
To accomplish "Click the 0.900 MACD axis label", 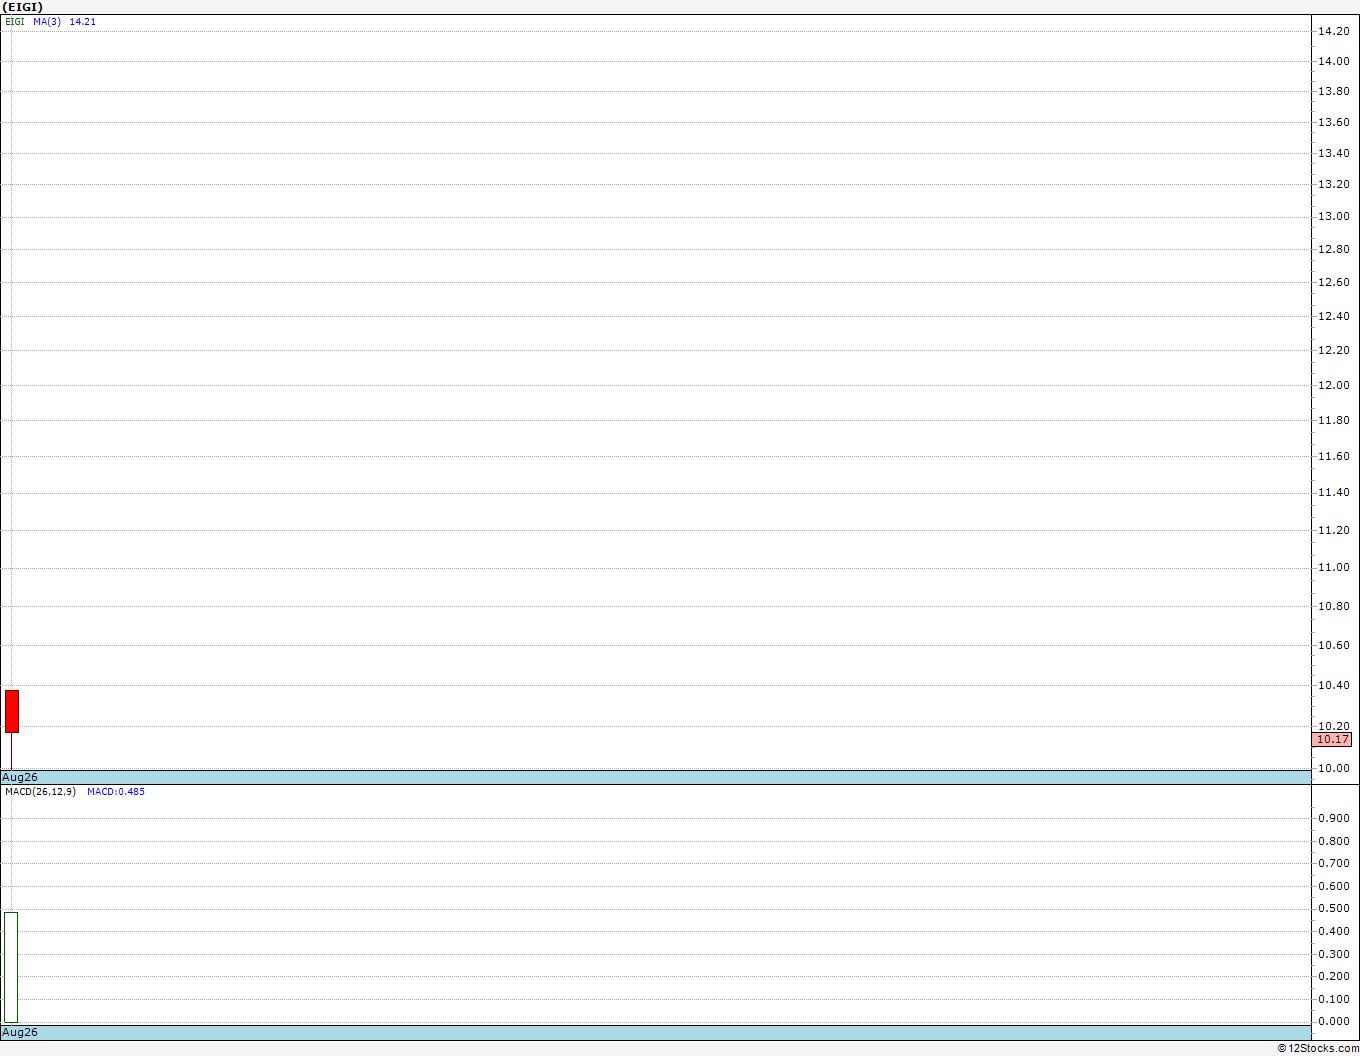I will pos(1333,818).
